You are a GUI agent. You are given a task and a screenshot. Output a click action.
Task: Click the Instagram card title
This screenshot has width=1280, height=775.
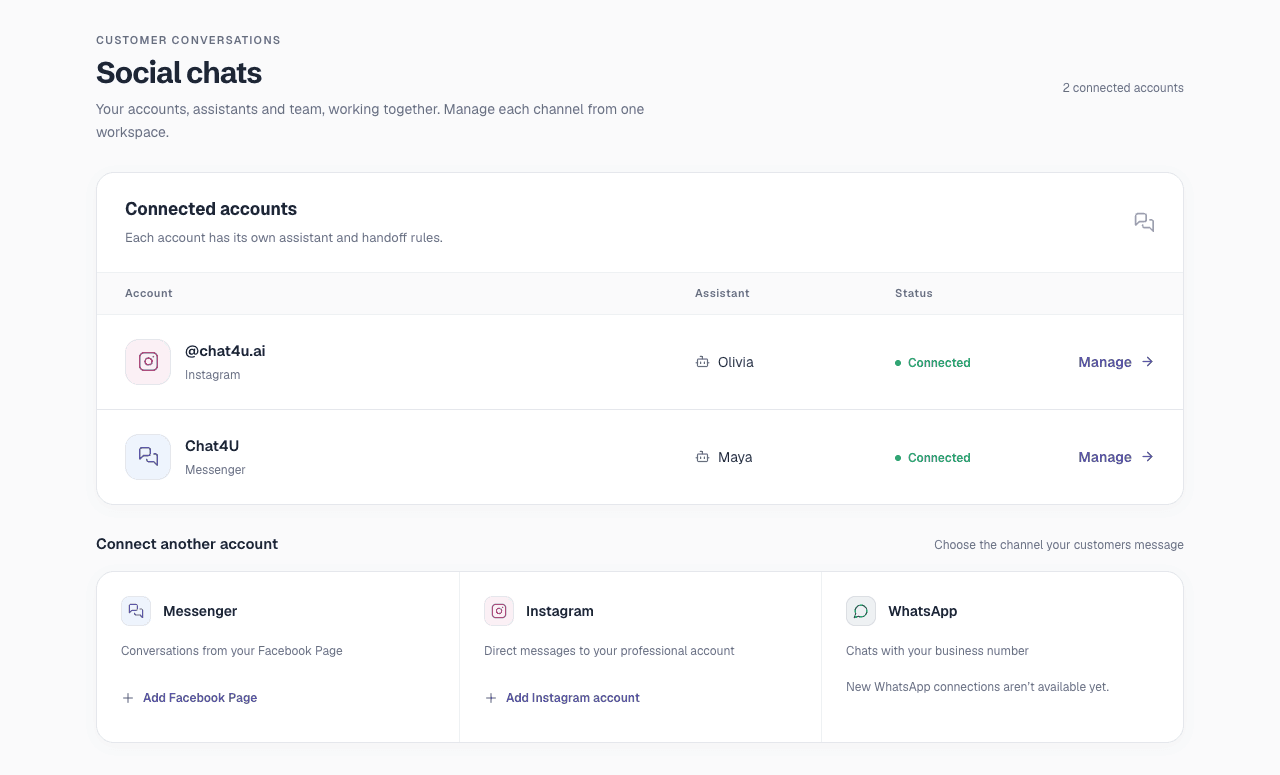click(560, 611)
